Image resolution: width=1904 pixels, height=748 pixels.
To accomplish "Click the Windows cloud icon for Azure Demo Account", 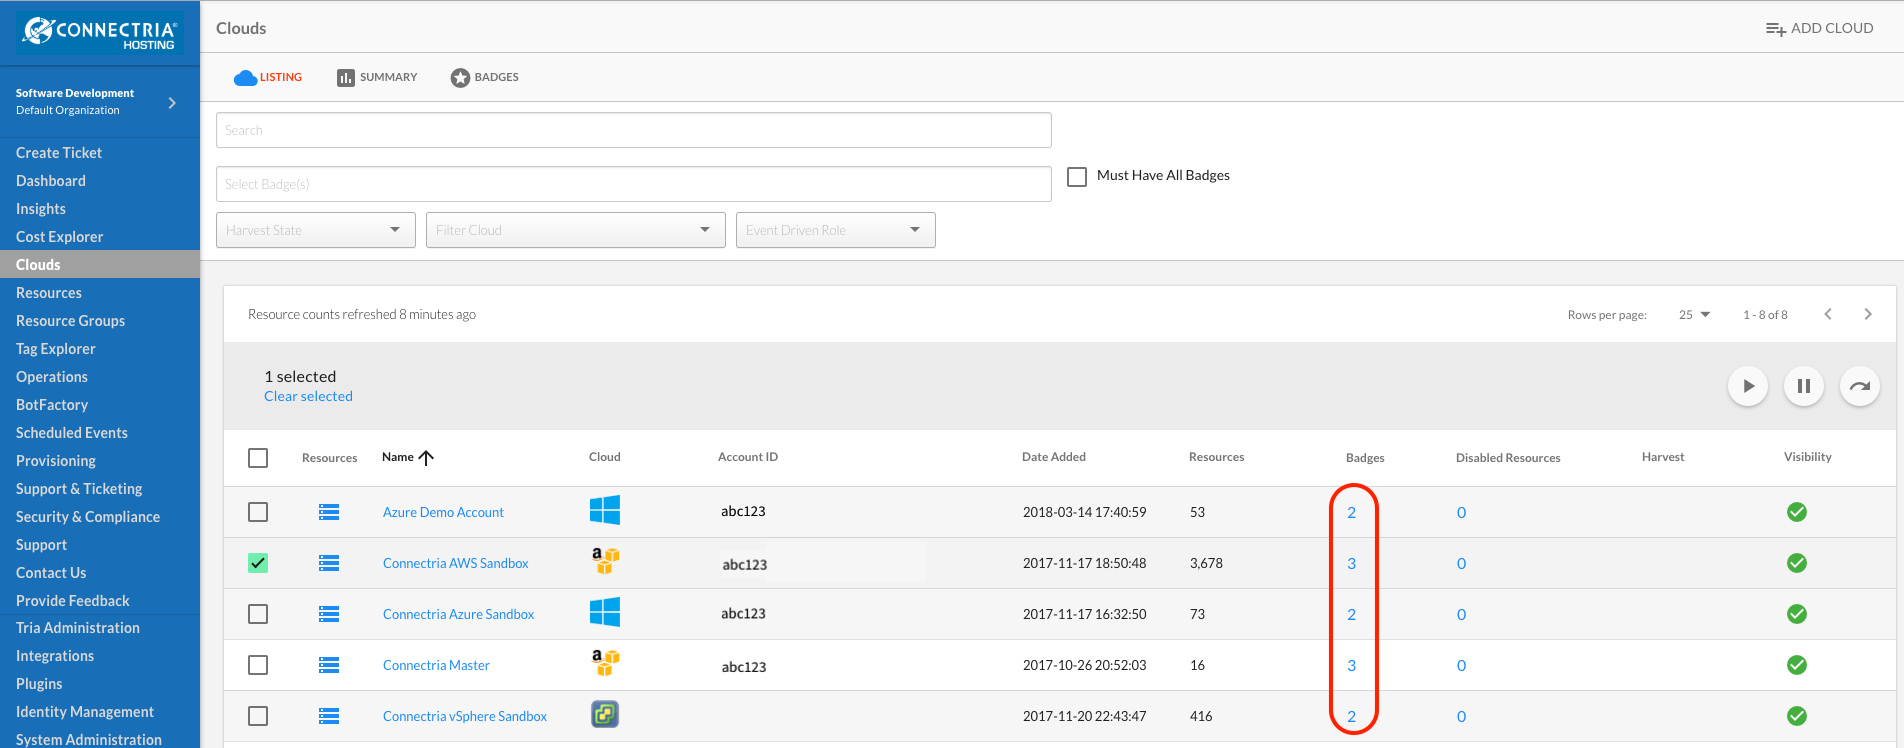I will click(x=605, y=510).
